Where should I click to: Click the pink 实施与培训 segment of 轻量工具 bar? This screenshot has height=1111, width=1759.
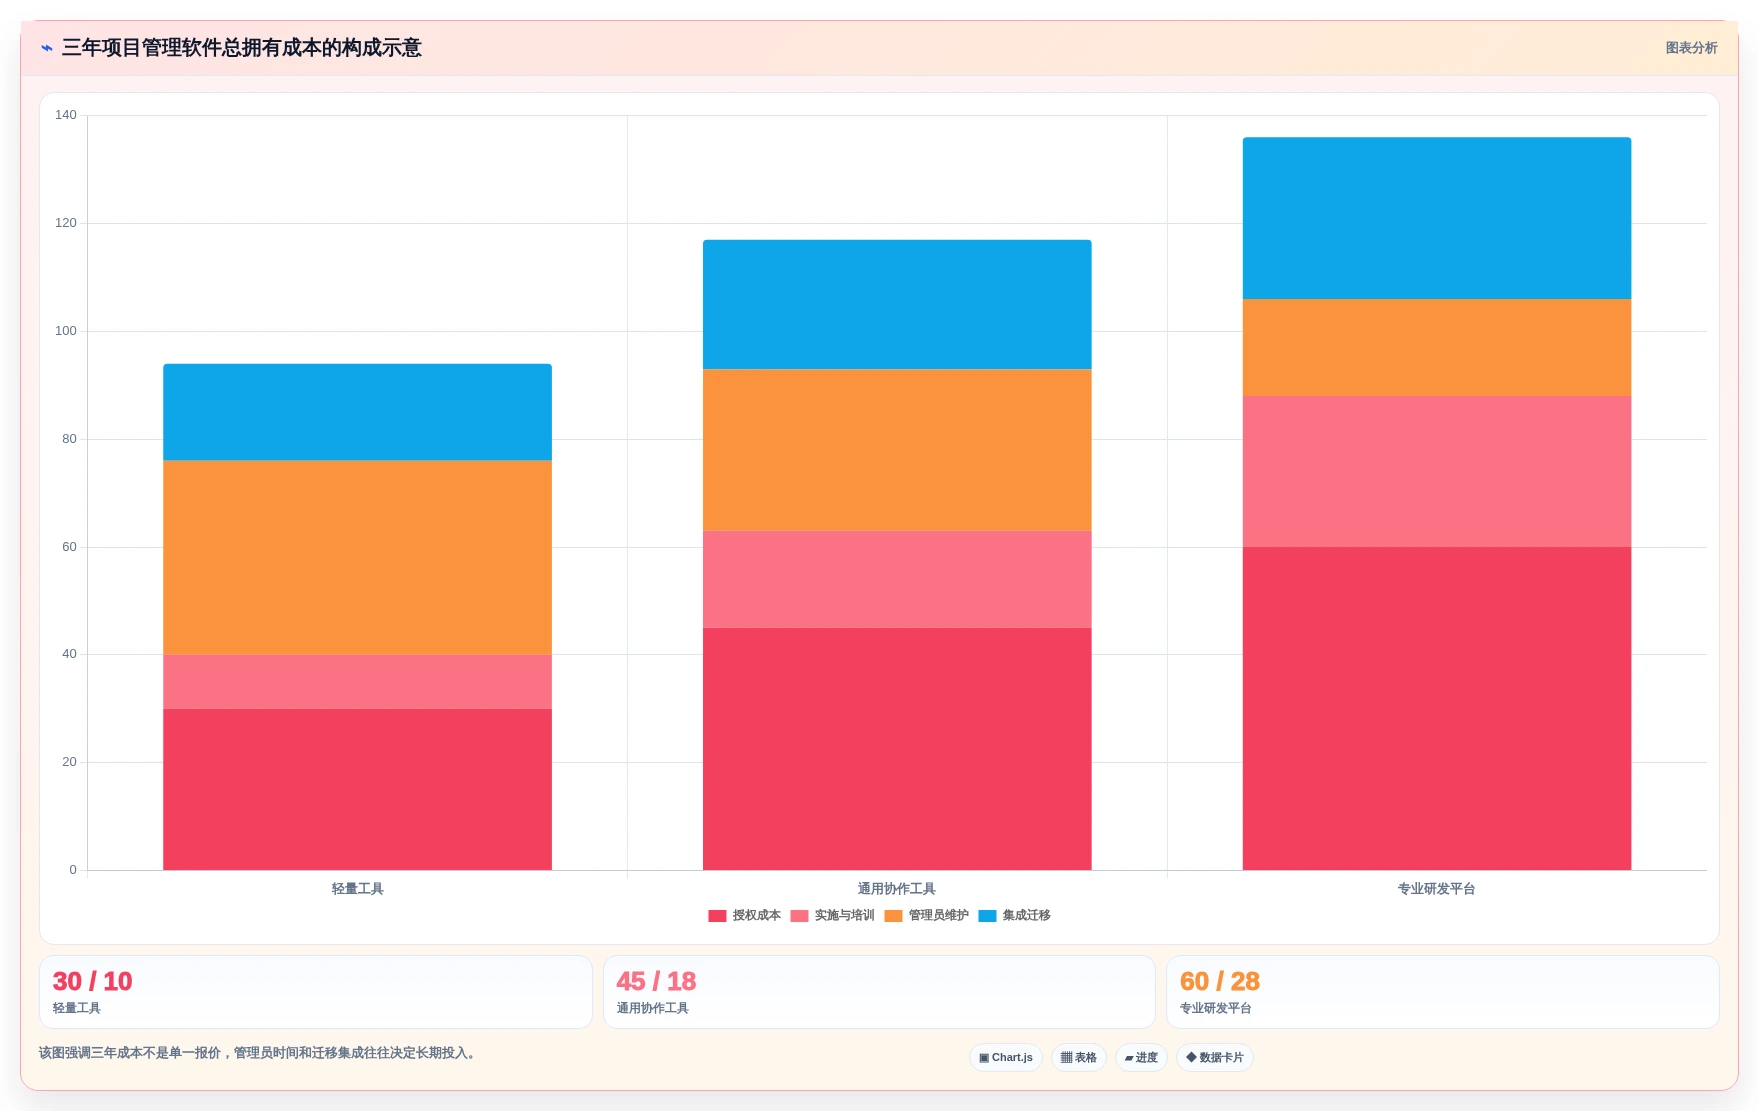[357, 682]
